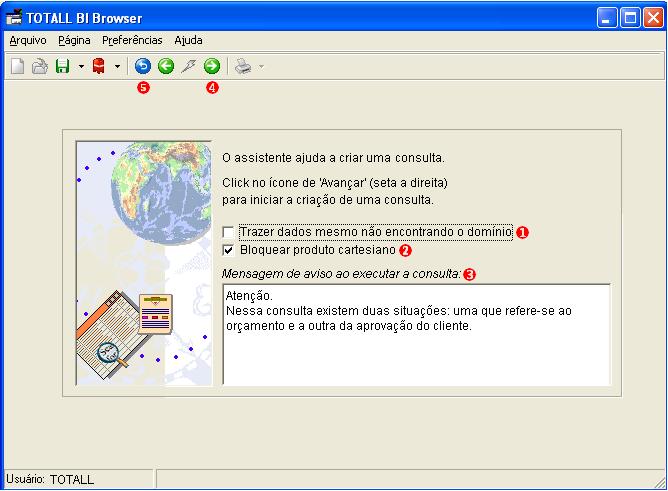Click the printer toolbar icon

coord(243,66)
